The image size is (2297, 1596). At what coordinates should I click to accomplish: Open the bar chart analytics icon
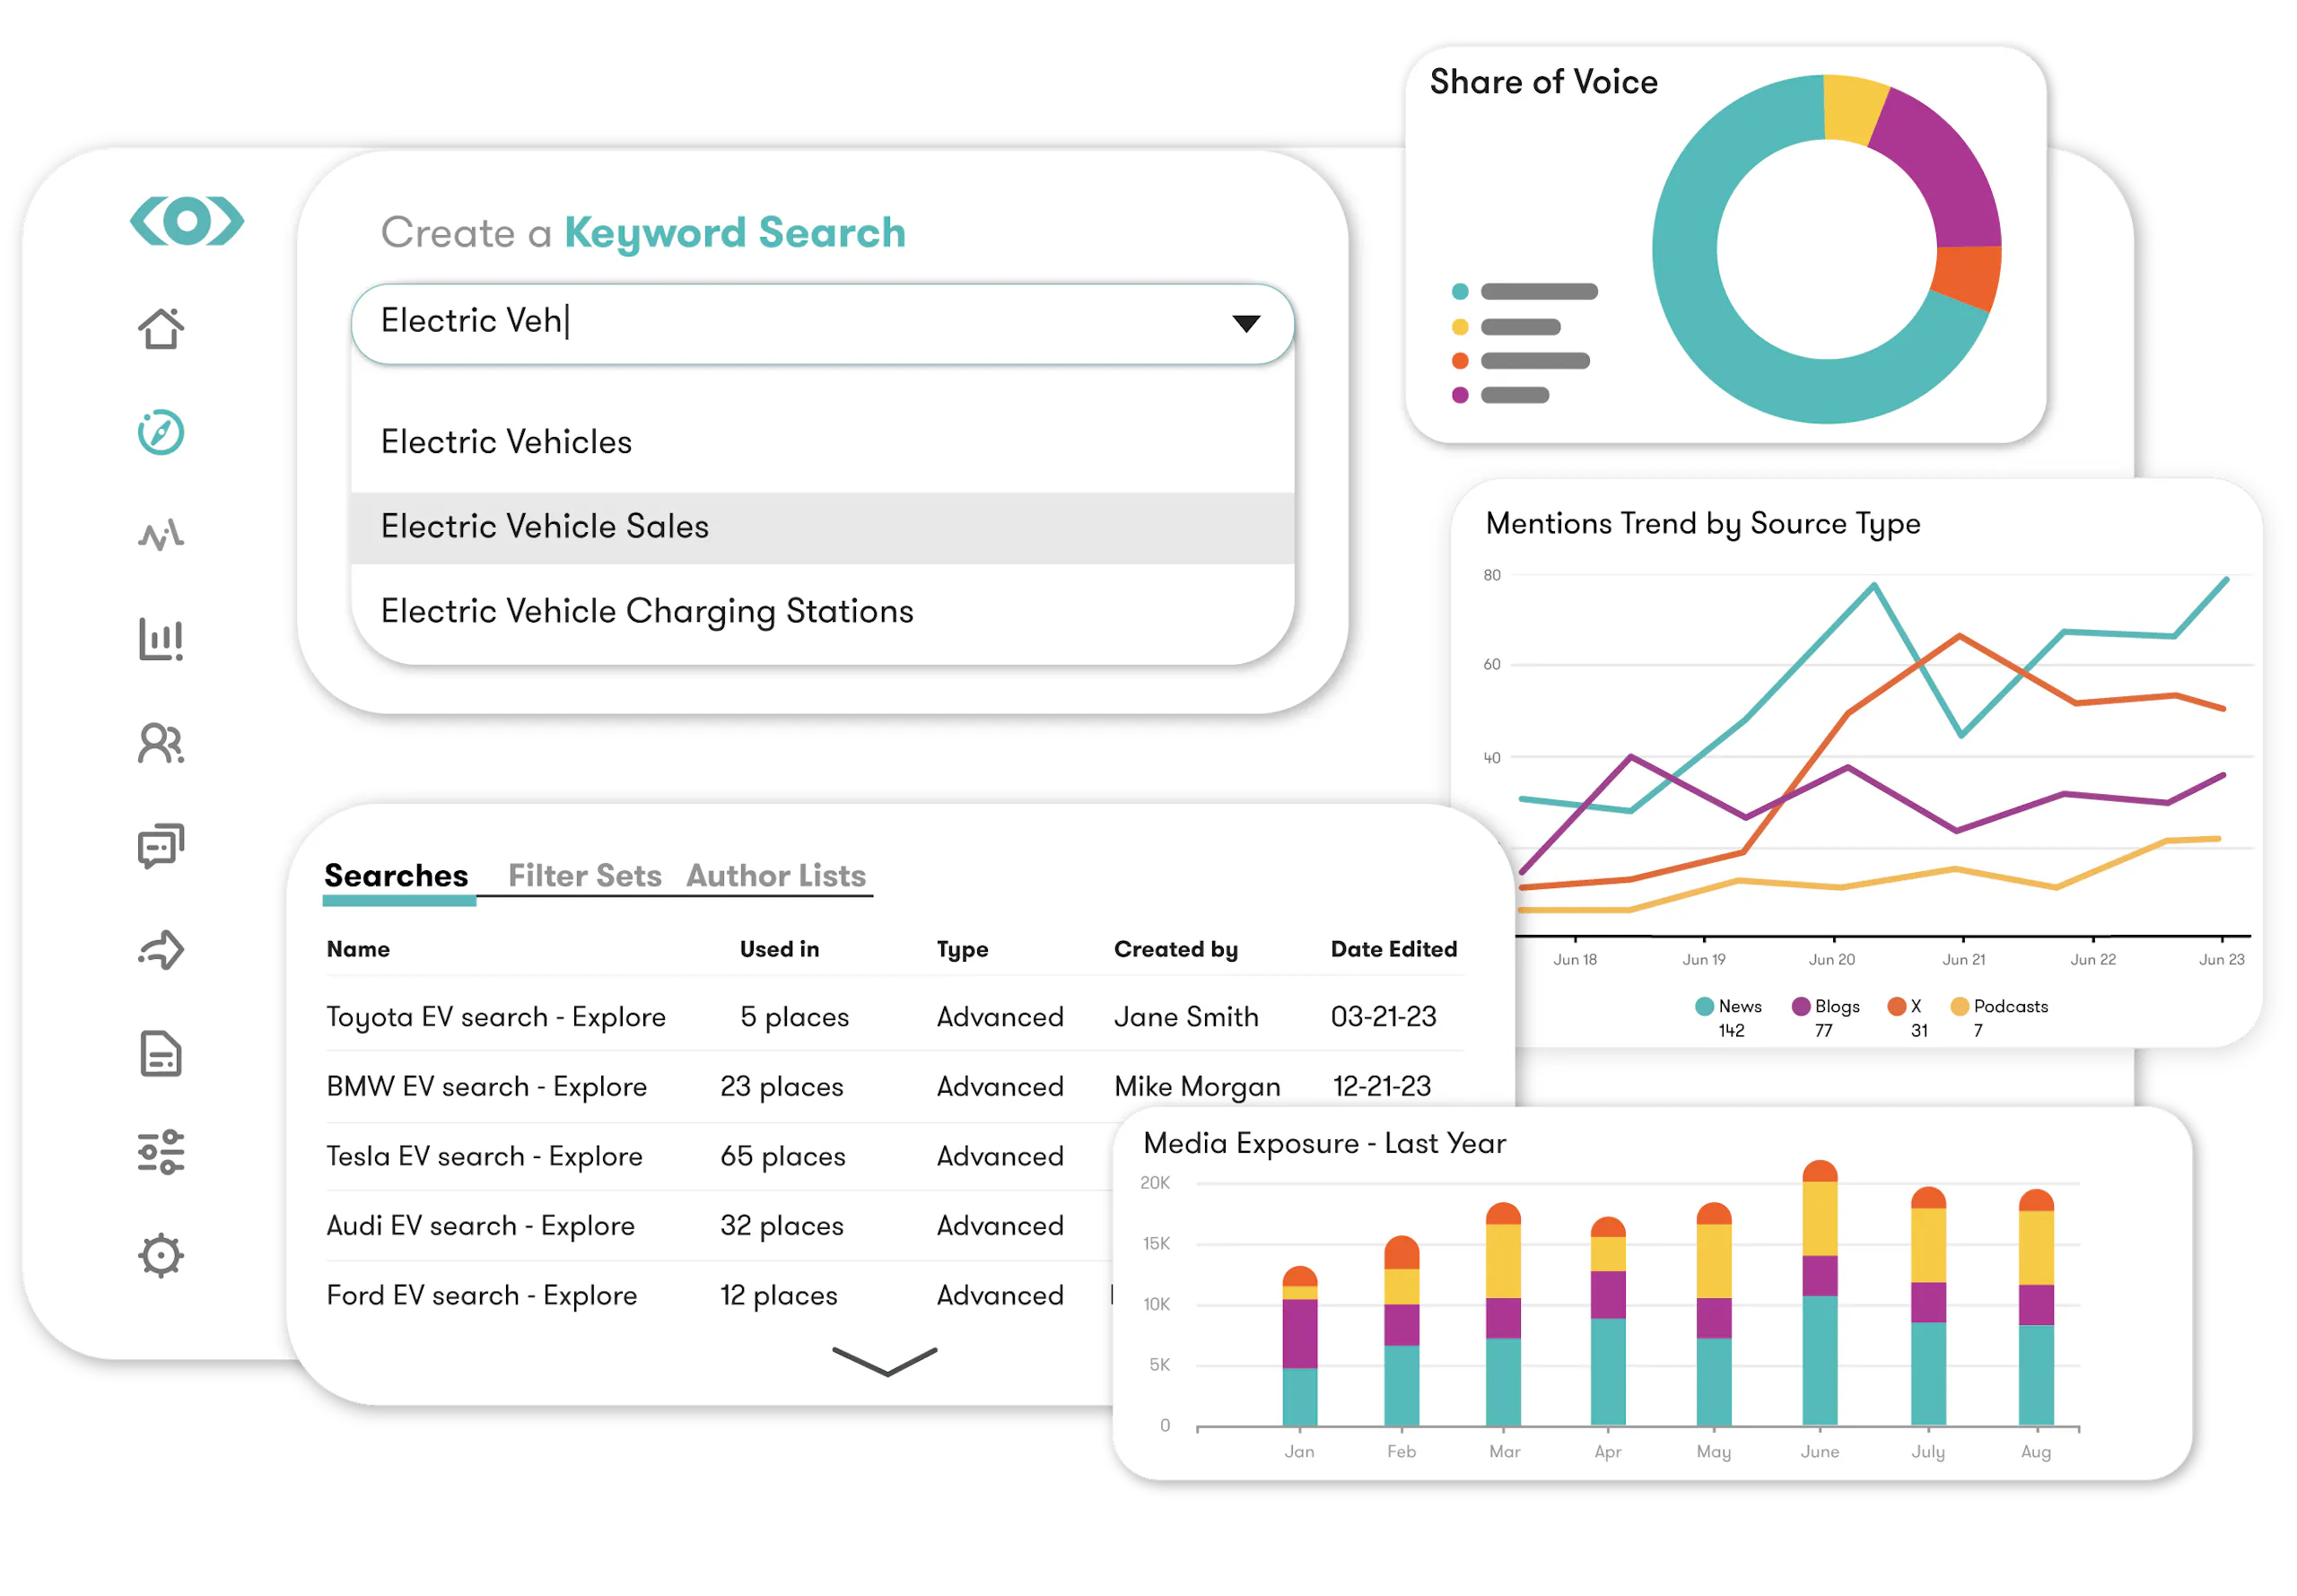(161, 639)
